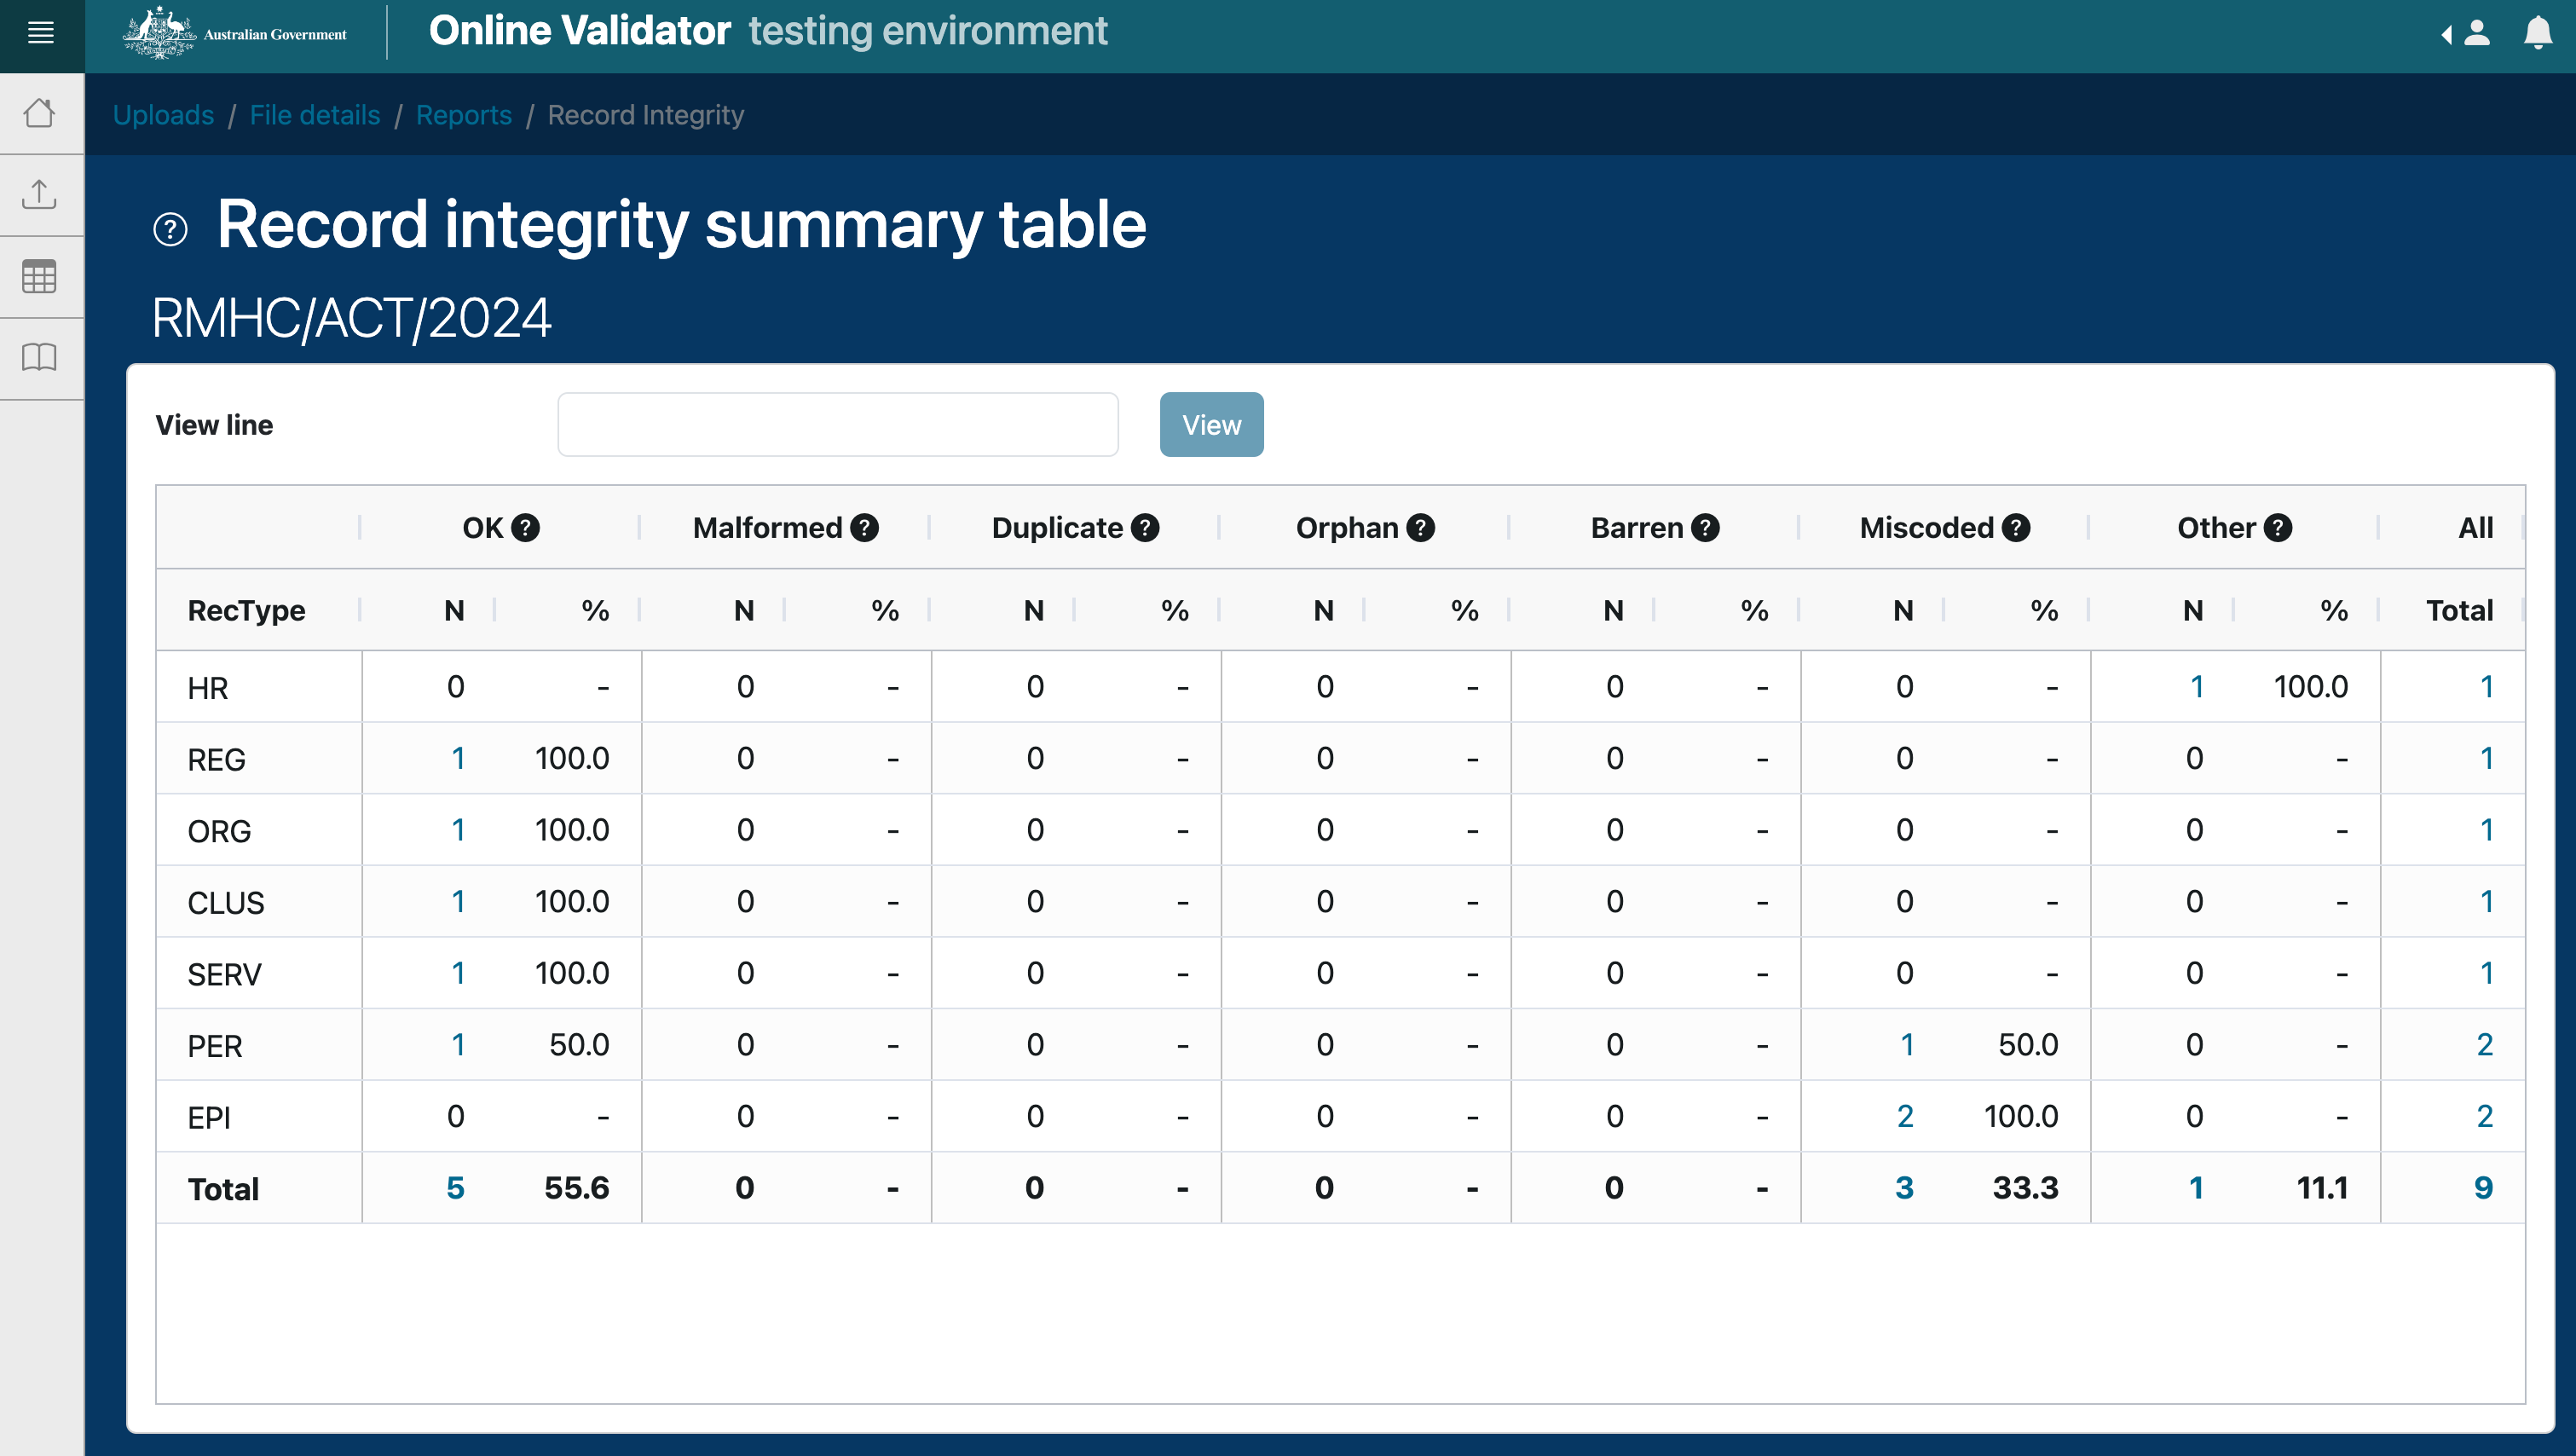The image size is (2576, 1456).
Task: Click Total row All count 9
Action: click(x=2482, y=1188)
